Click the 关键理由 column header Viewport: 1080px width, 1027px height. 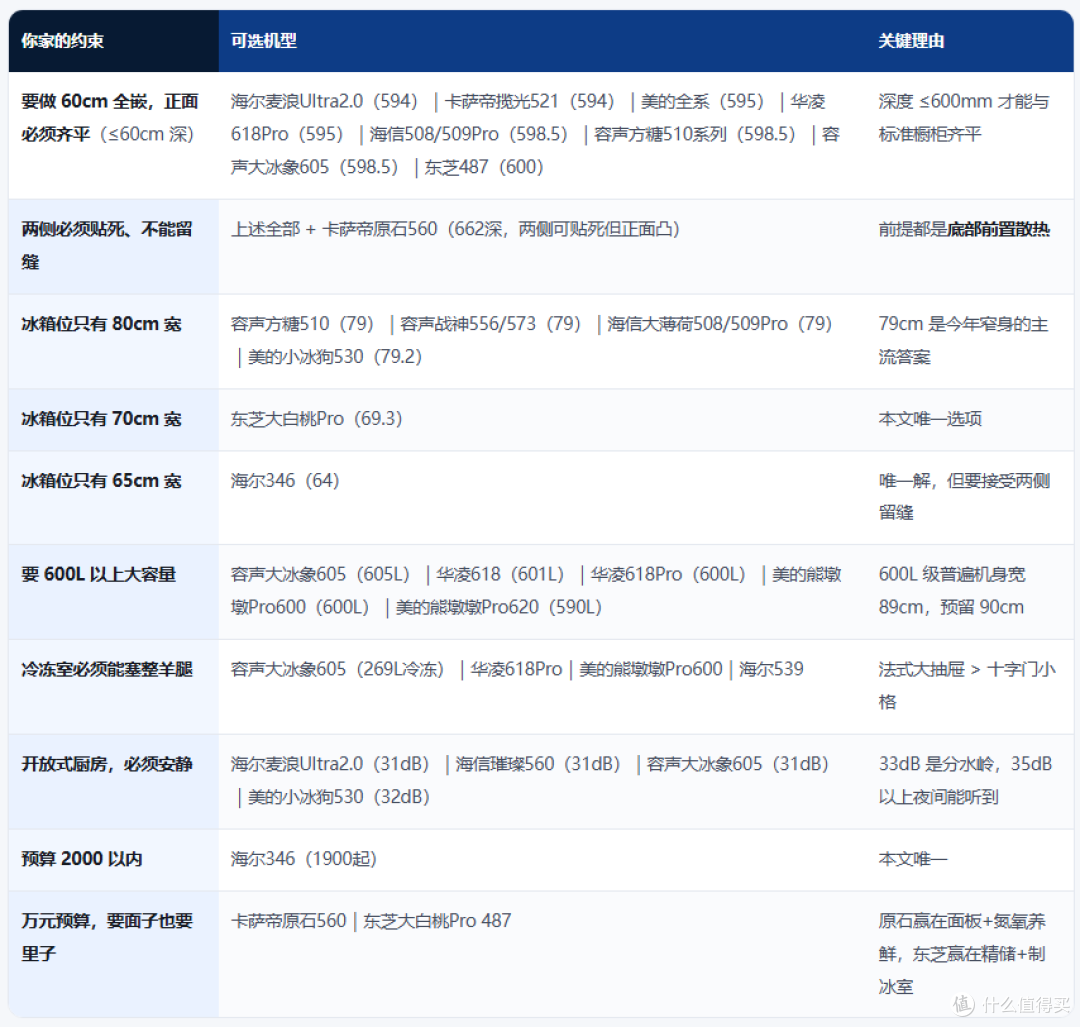point(969,41)
